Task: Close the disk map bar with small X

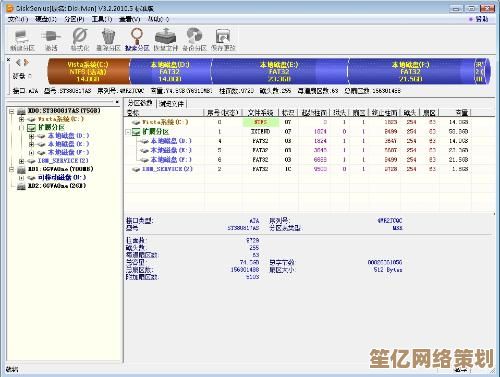Action: click(8, 60)
